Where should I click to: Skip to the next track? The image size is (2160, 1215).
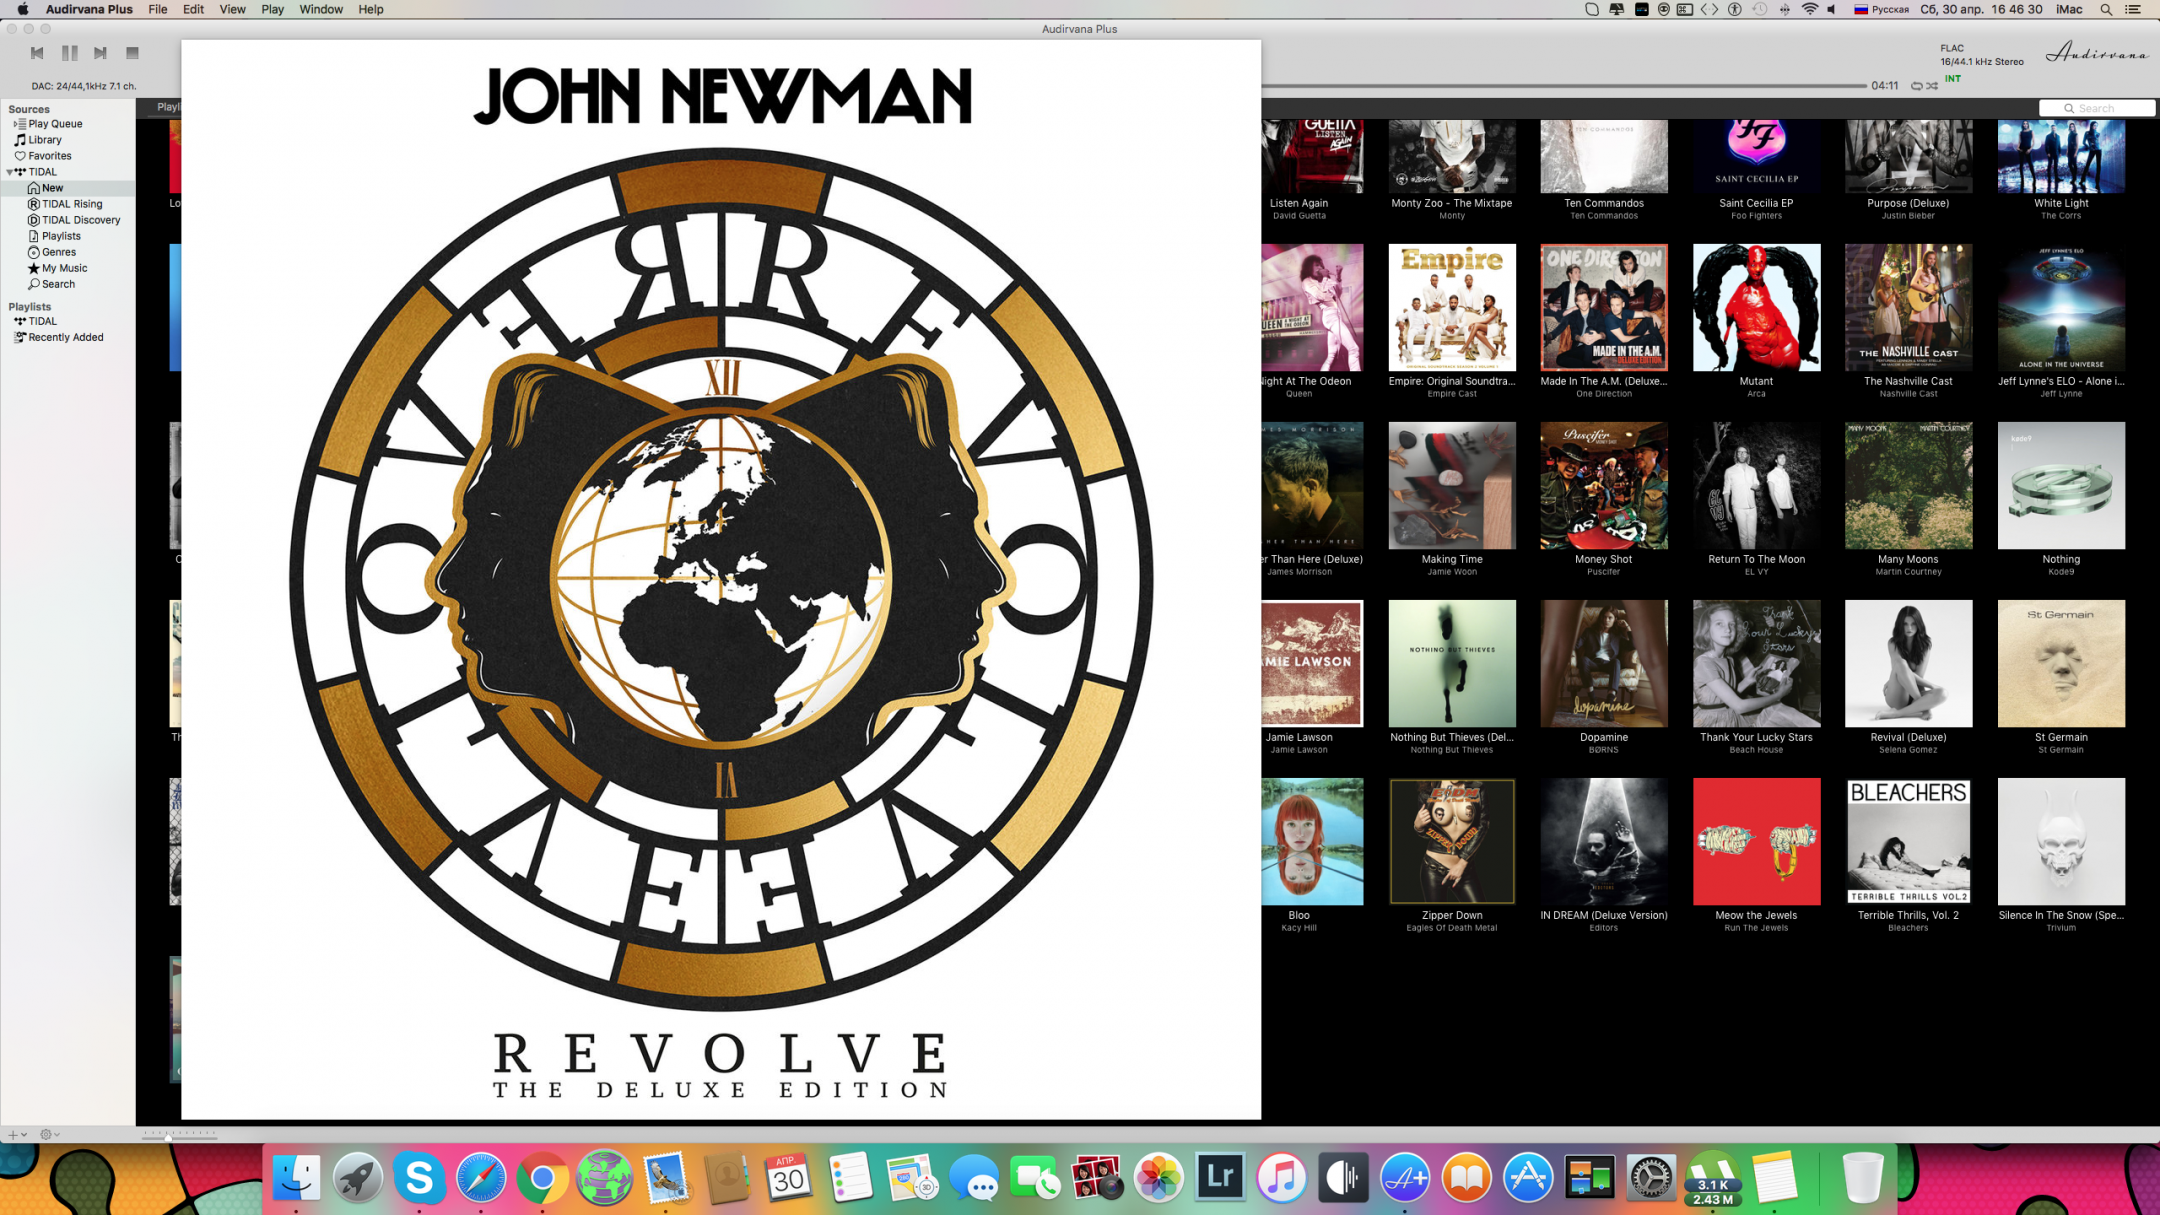100,53
